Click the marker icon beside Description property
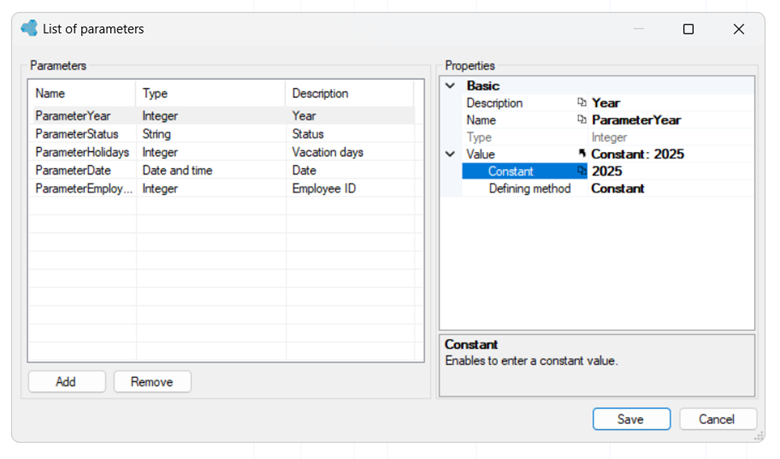 click(x=582, y=102)
